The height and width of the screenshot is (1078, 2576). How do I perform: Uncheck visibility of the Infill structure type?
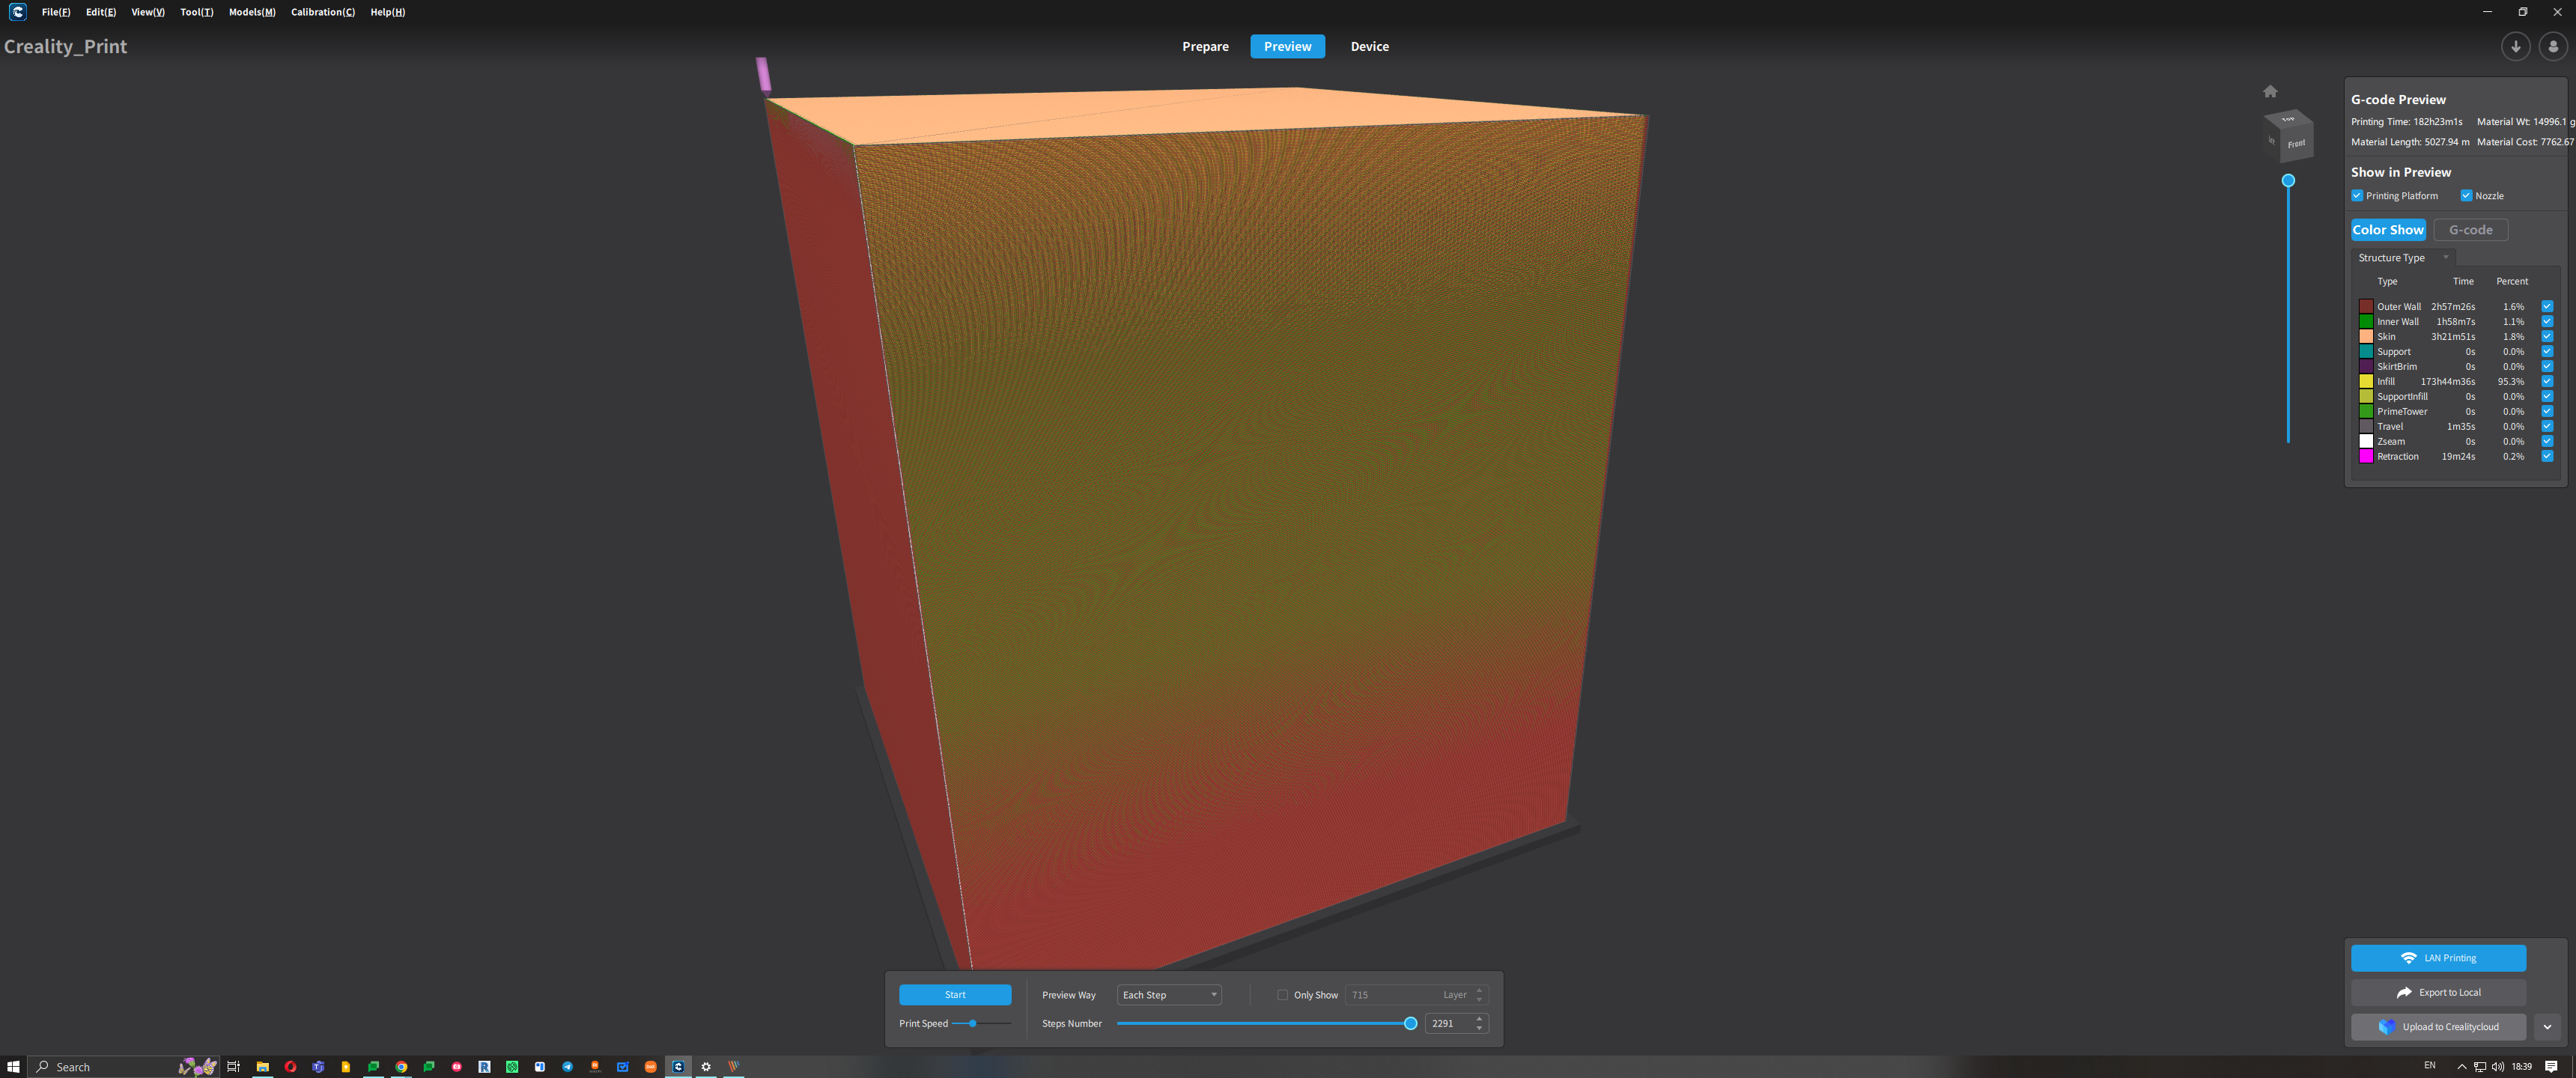coord(2547,381)
